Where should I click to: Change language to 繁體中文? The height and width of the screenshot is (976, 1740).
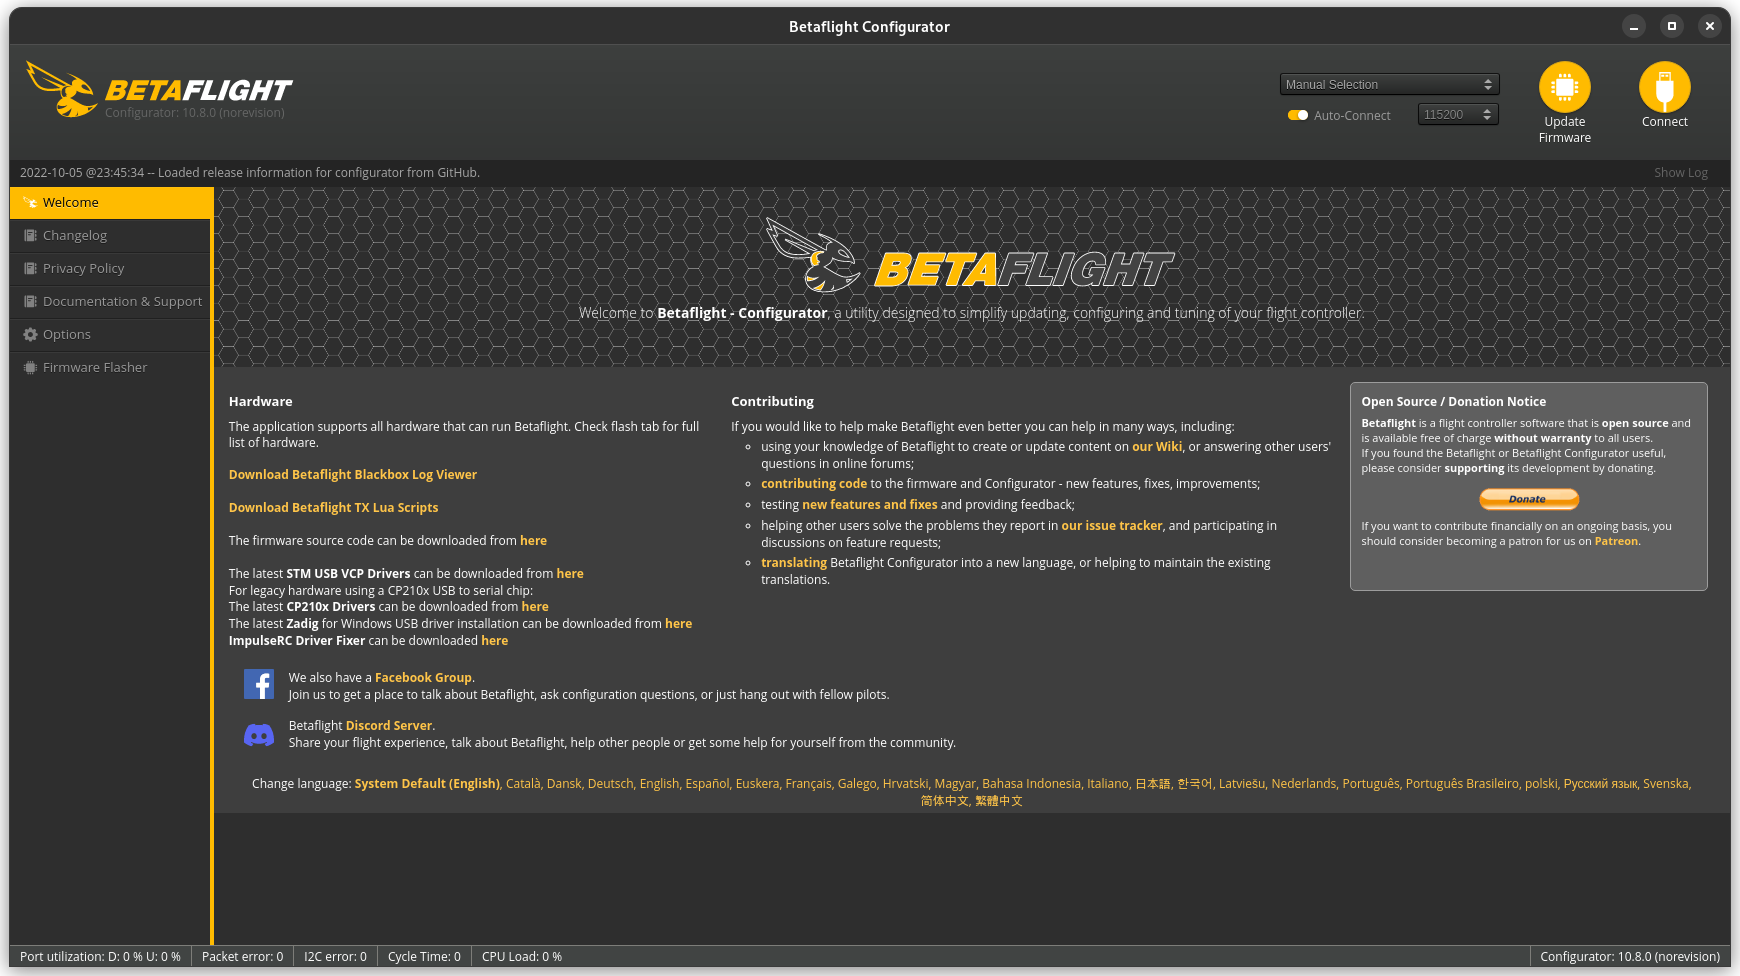(x=999, y=800)
